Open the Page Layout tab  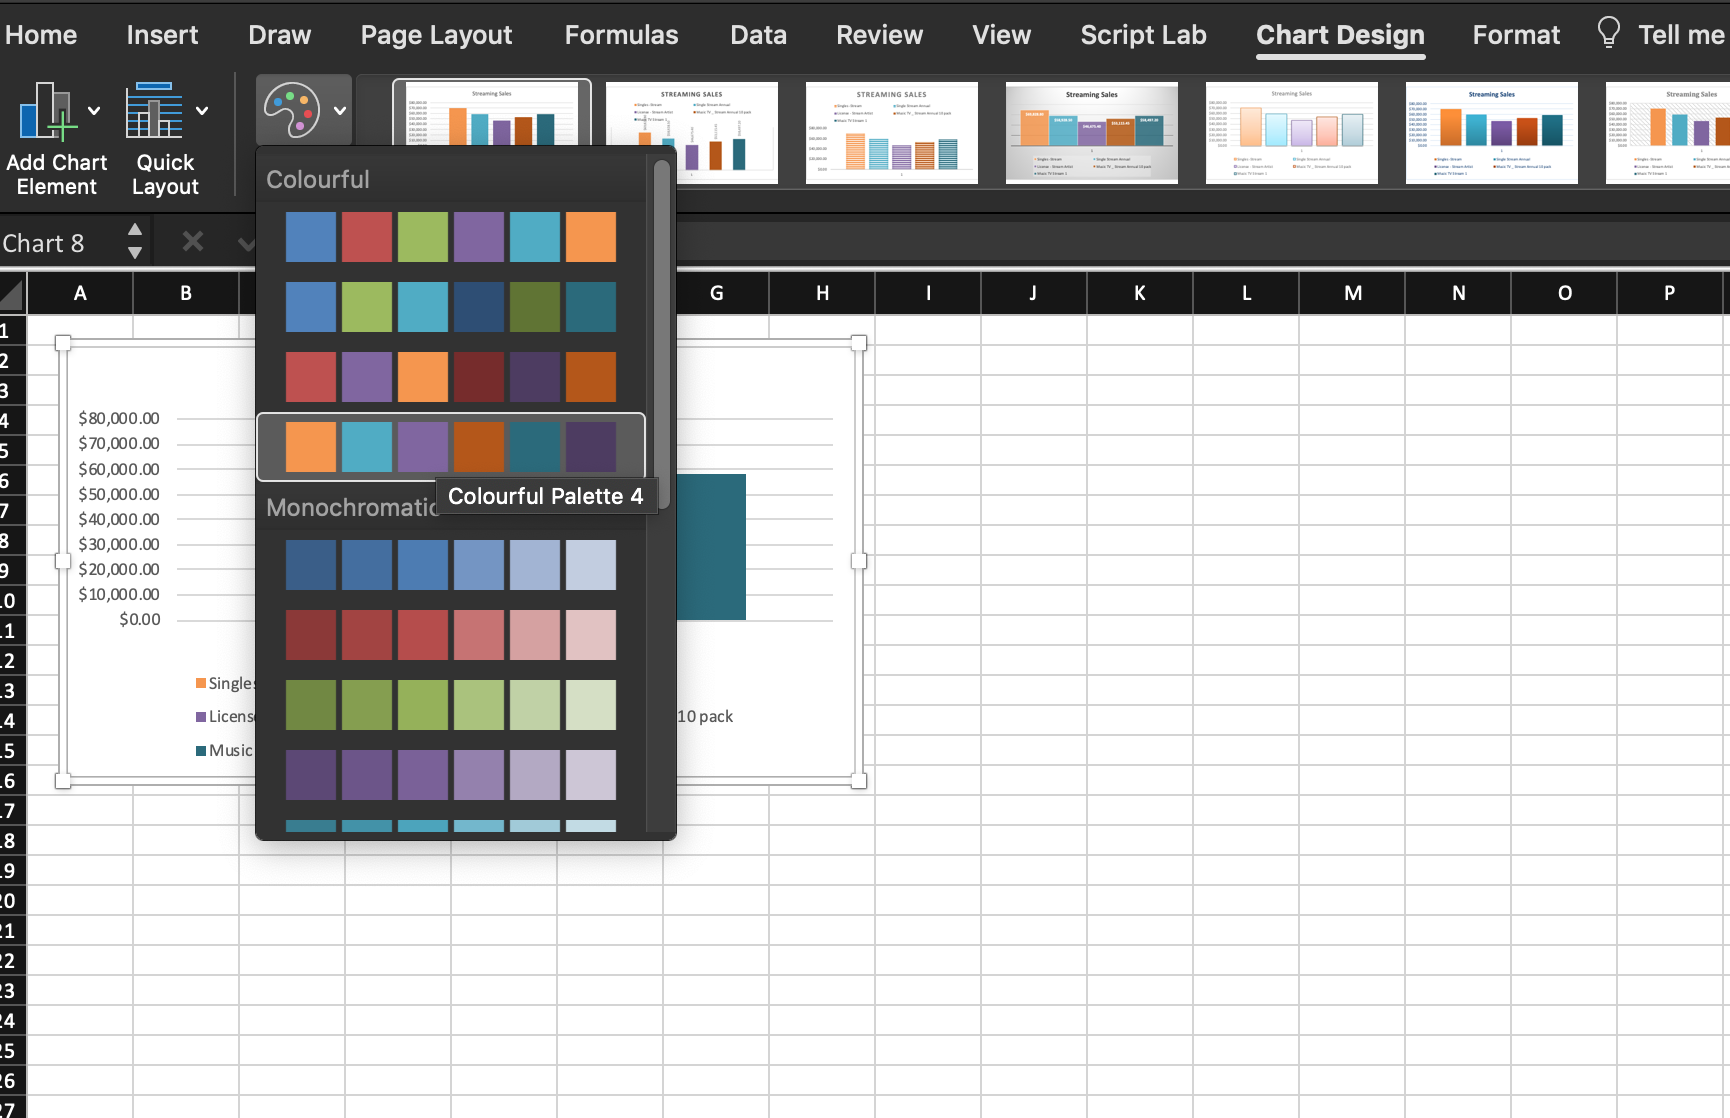tap(436, 35)
